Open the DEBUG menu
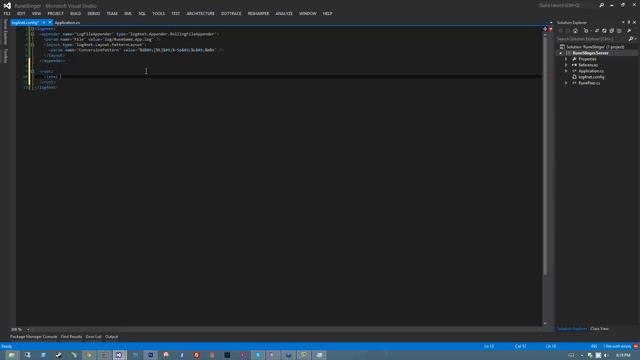Screen dimensions: 640x360 pos(93,13)
